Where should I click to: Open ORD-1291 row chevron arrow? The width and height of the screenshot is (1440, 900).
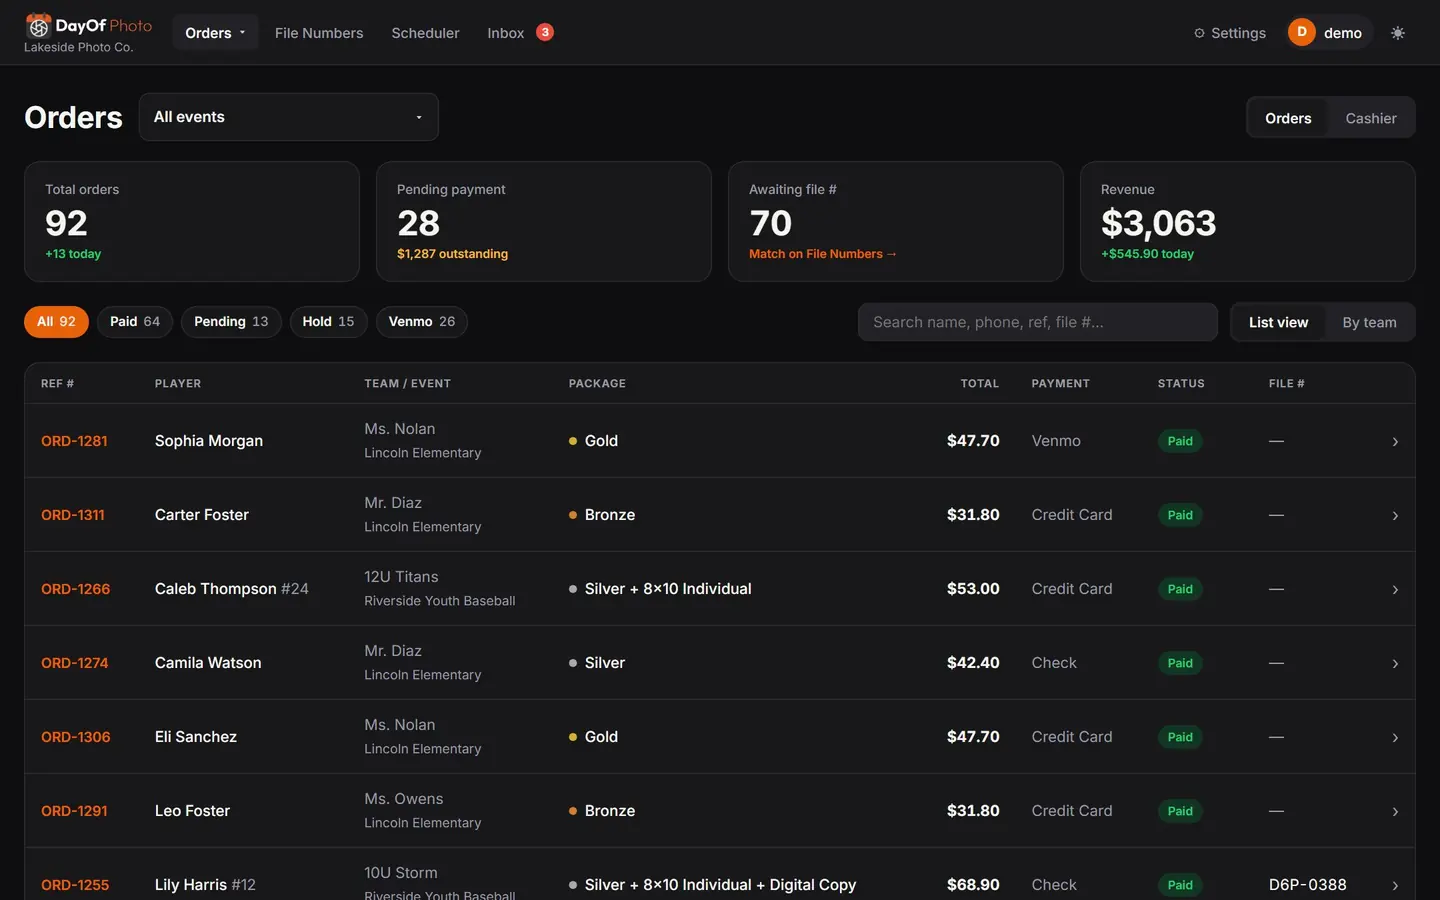(1395, 812)
